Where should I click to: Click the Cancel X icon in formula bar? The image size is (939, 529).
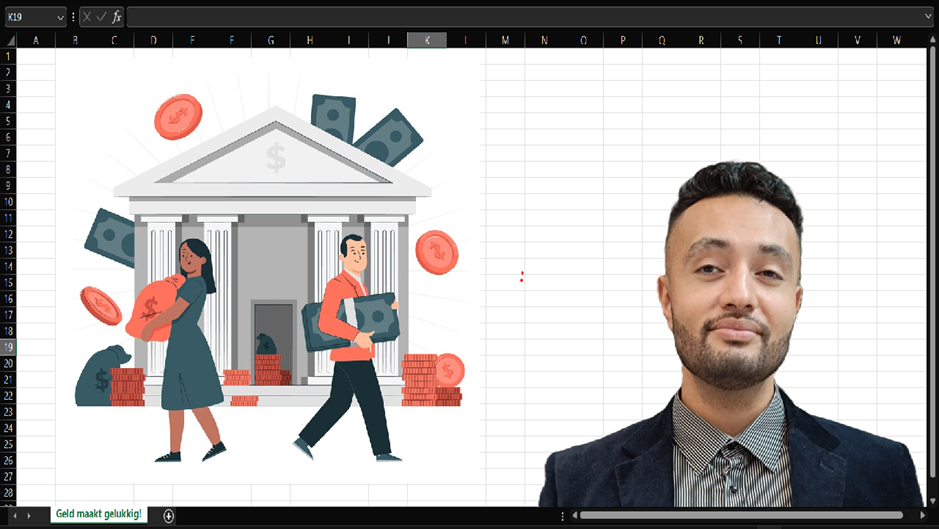[87, 17]
